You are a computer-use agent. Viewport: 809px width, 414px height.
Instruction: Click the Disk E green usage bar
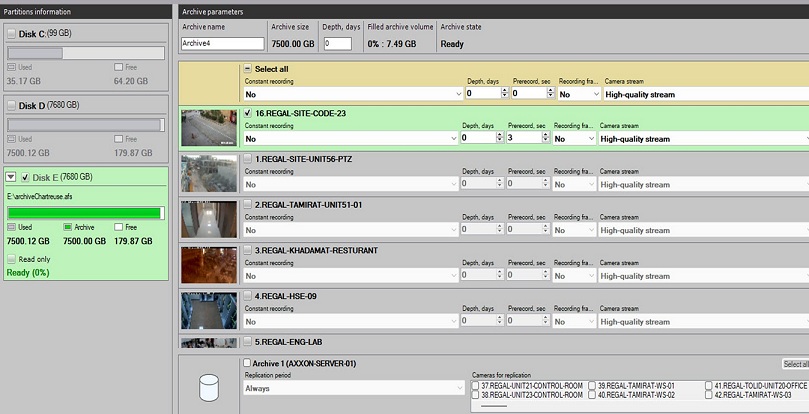84,212
